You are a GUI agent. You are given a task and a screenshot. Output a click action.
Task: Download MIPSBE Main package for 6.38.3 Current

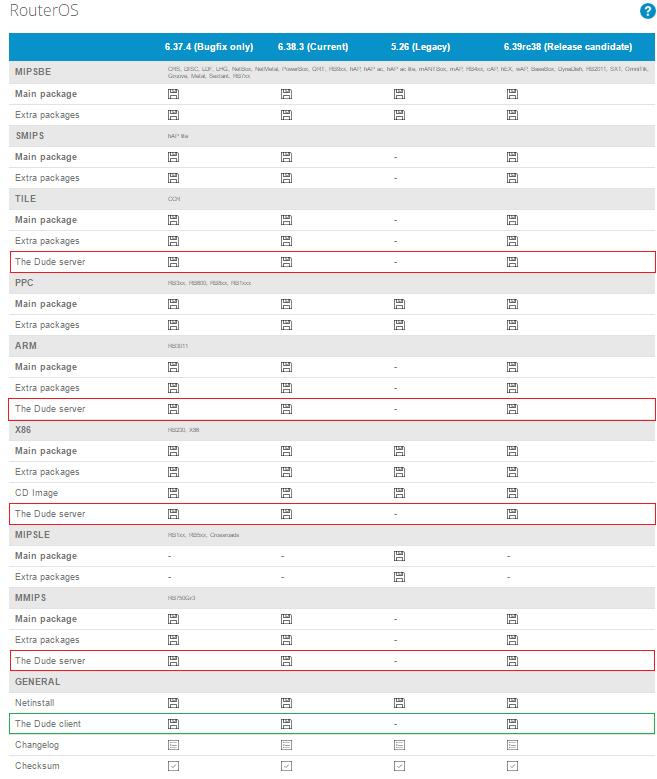pos(286,94)
